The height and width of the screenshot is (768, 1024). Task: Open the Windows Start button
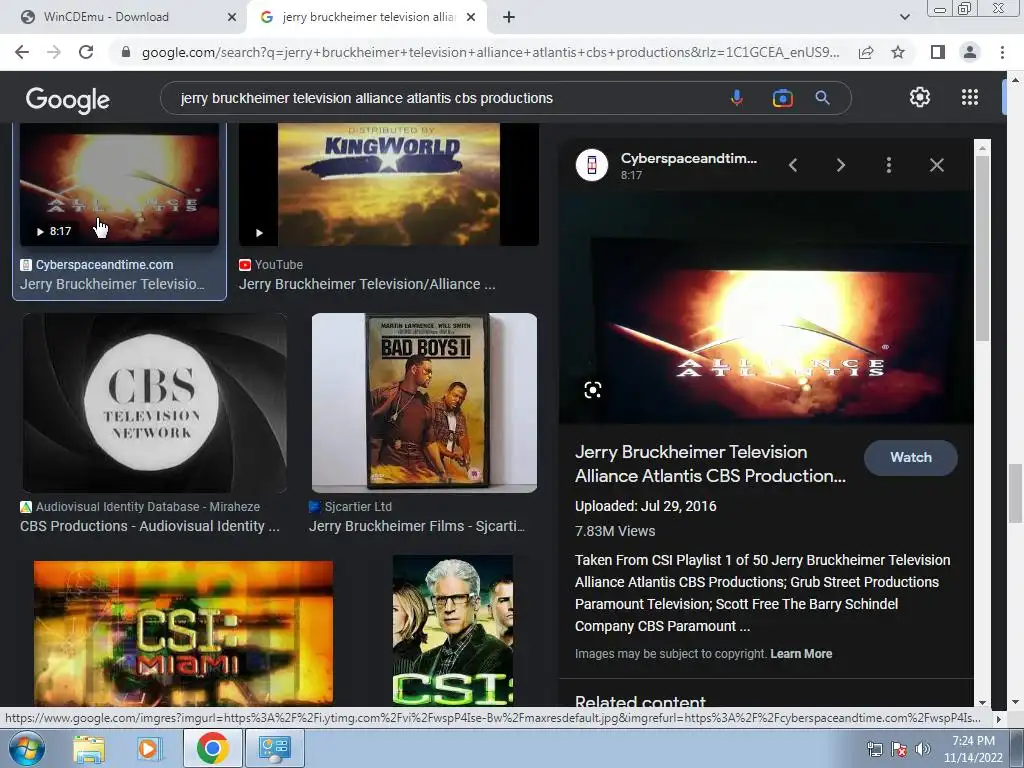coord(26,748)
